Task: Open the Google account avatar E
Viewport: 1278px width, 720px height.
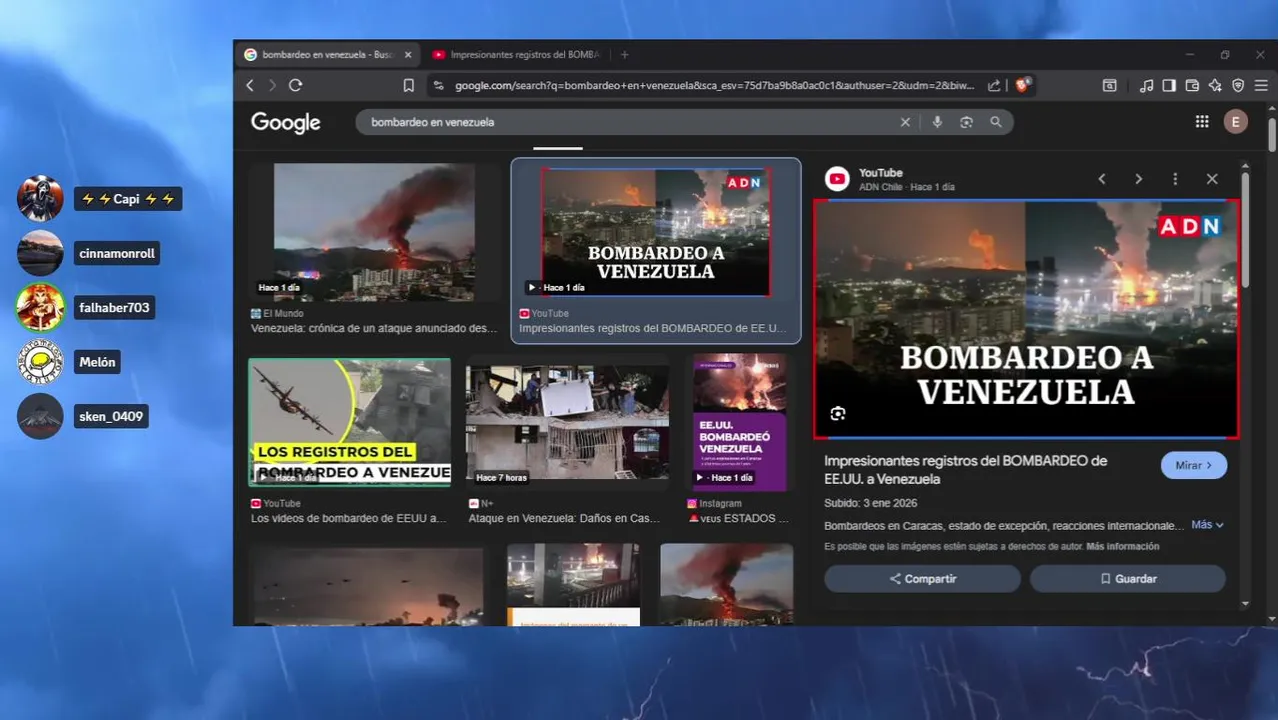Action: [x=1236, y=122]
